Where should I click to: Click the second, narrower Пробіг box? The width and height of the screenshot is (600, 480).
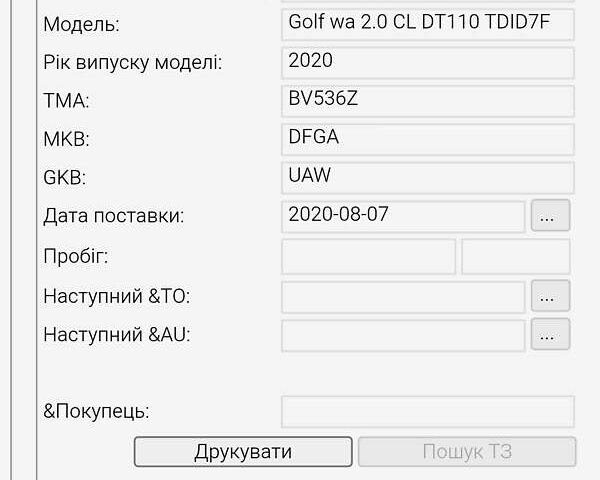point(515,256)
